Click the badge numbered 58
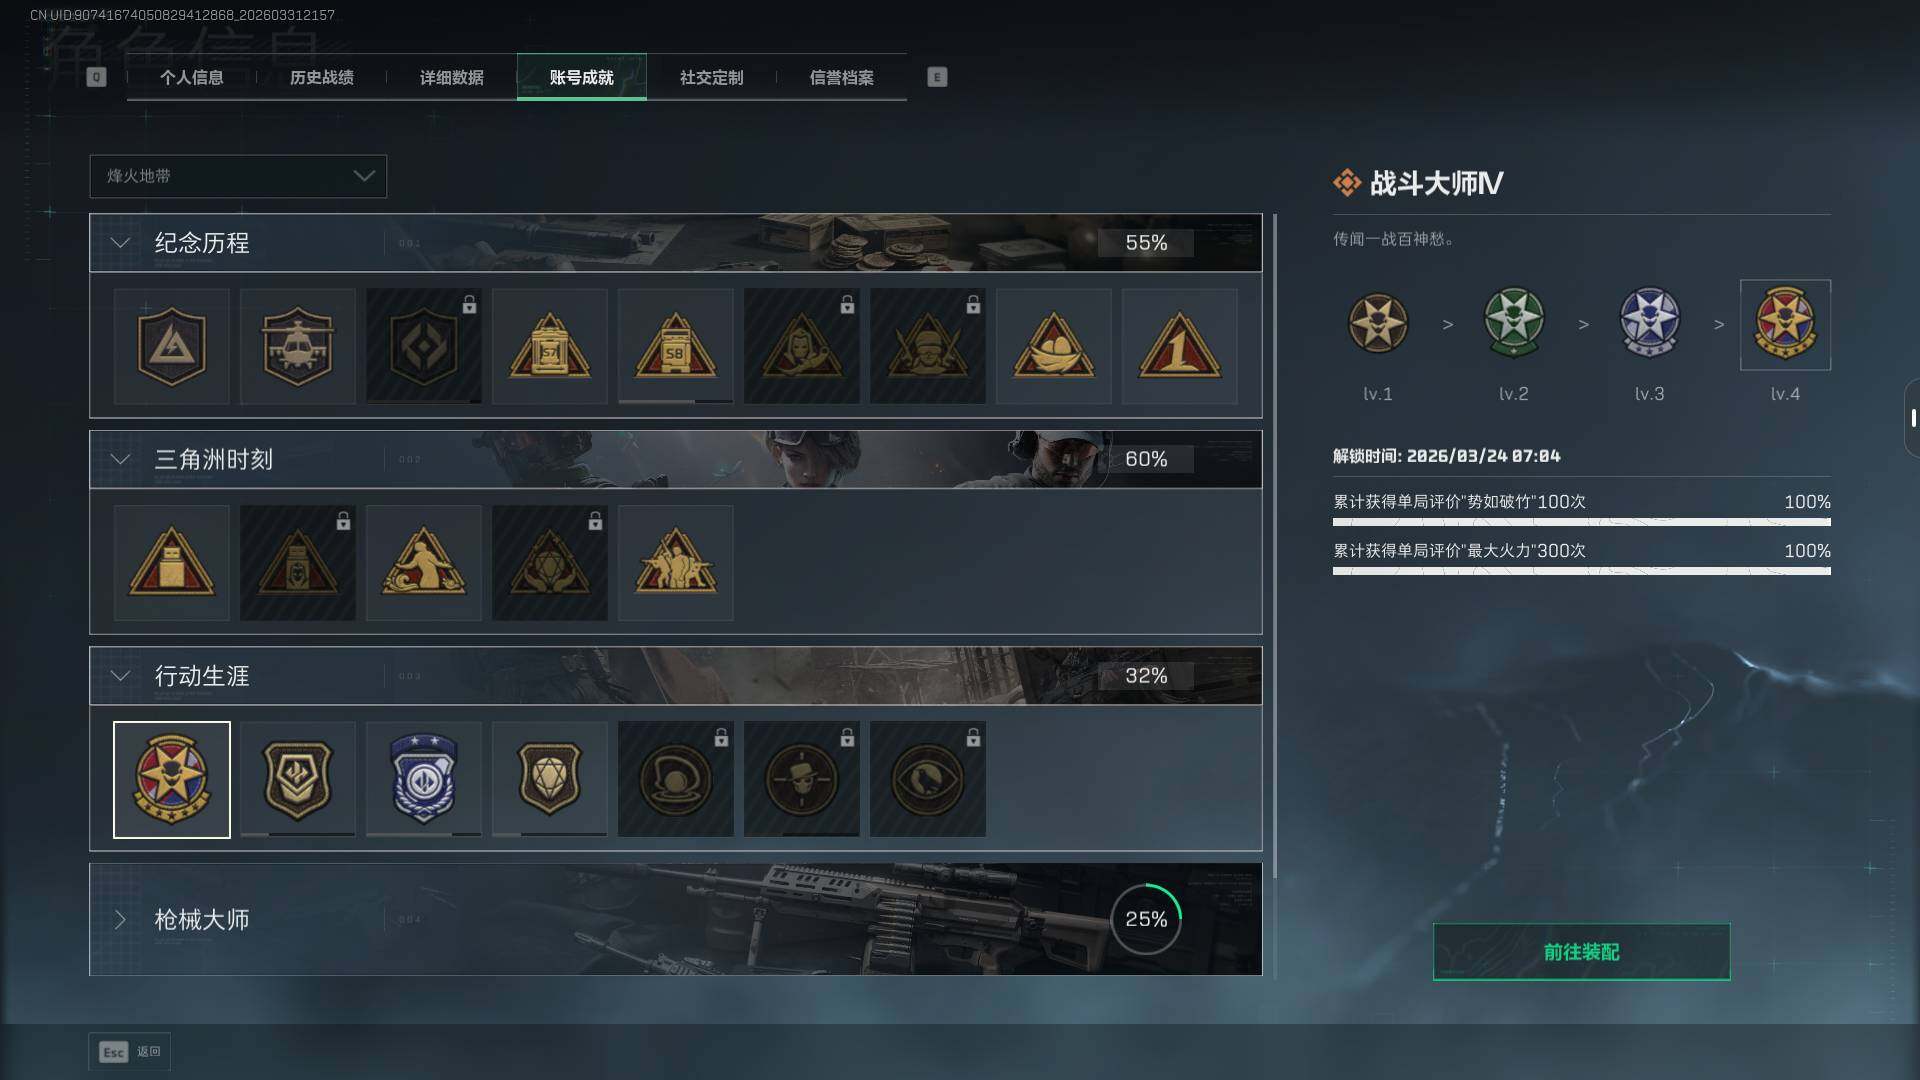This screenshot has height=1080, width=1920. [675, 346]
